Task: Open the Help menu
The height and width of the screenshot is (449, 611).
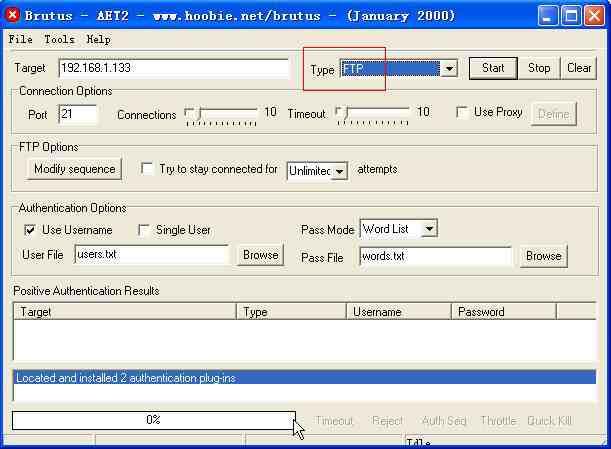Action: 98,39
